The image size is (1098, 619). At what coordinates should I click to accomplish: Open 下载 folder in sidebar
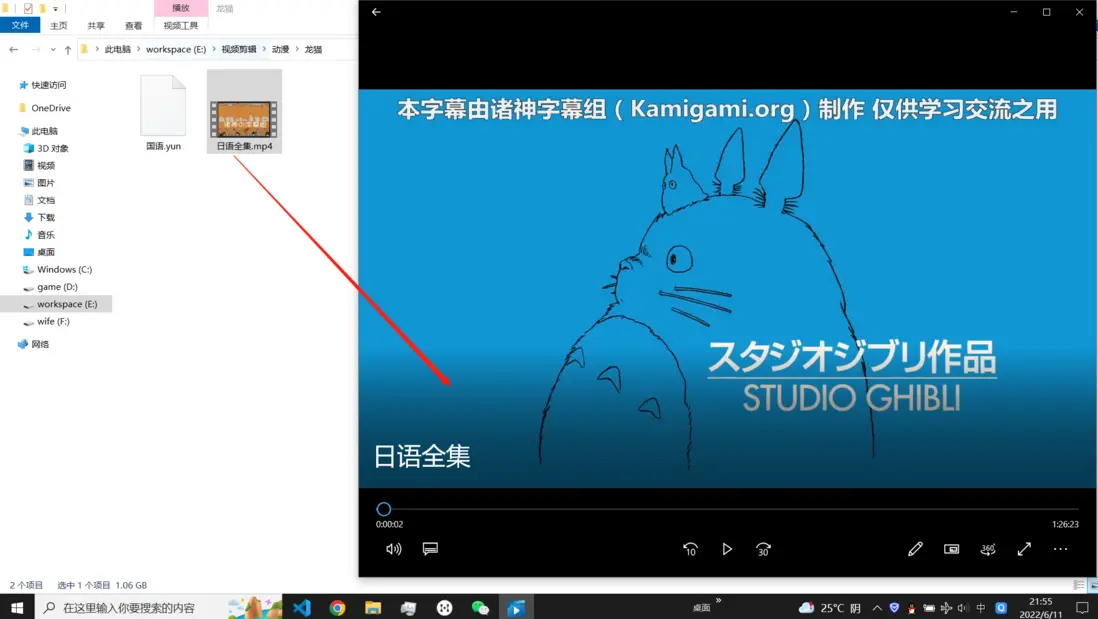pos(46,217)
